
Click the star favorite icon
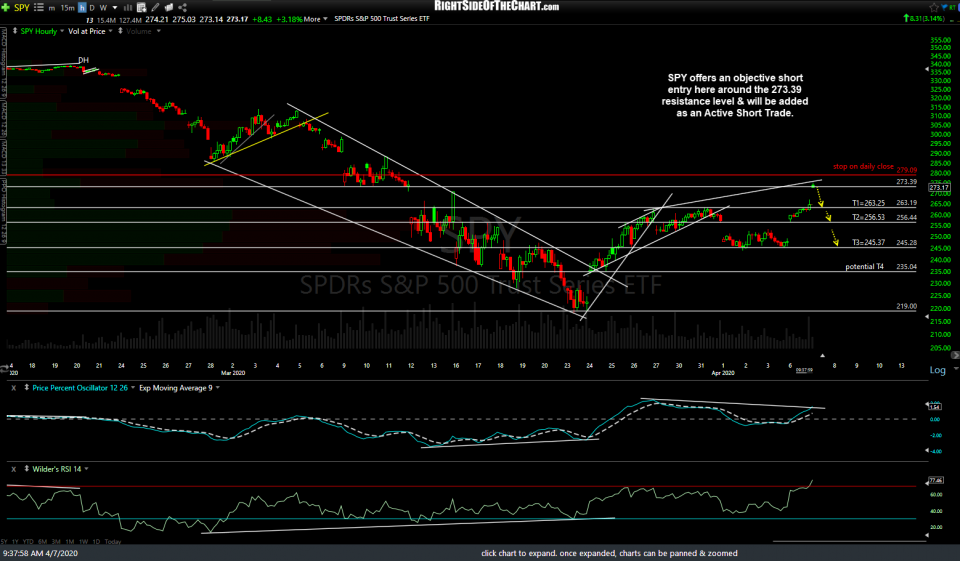coord(934,7)
